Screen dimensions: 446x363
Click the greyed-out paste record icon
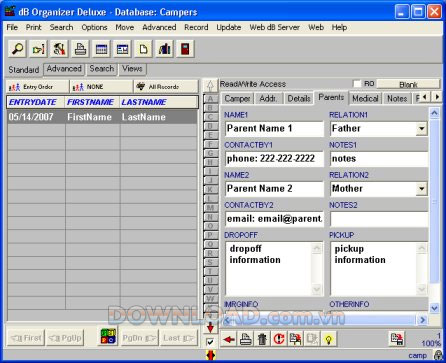(312, 339)
